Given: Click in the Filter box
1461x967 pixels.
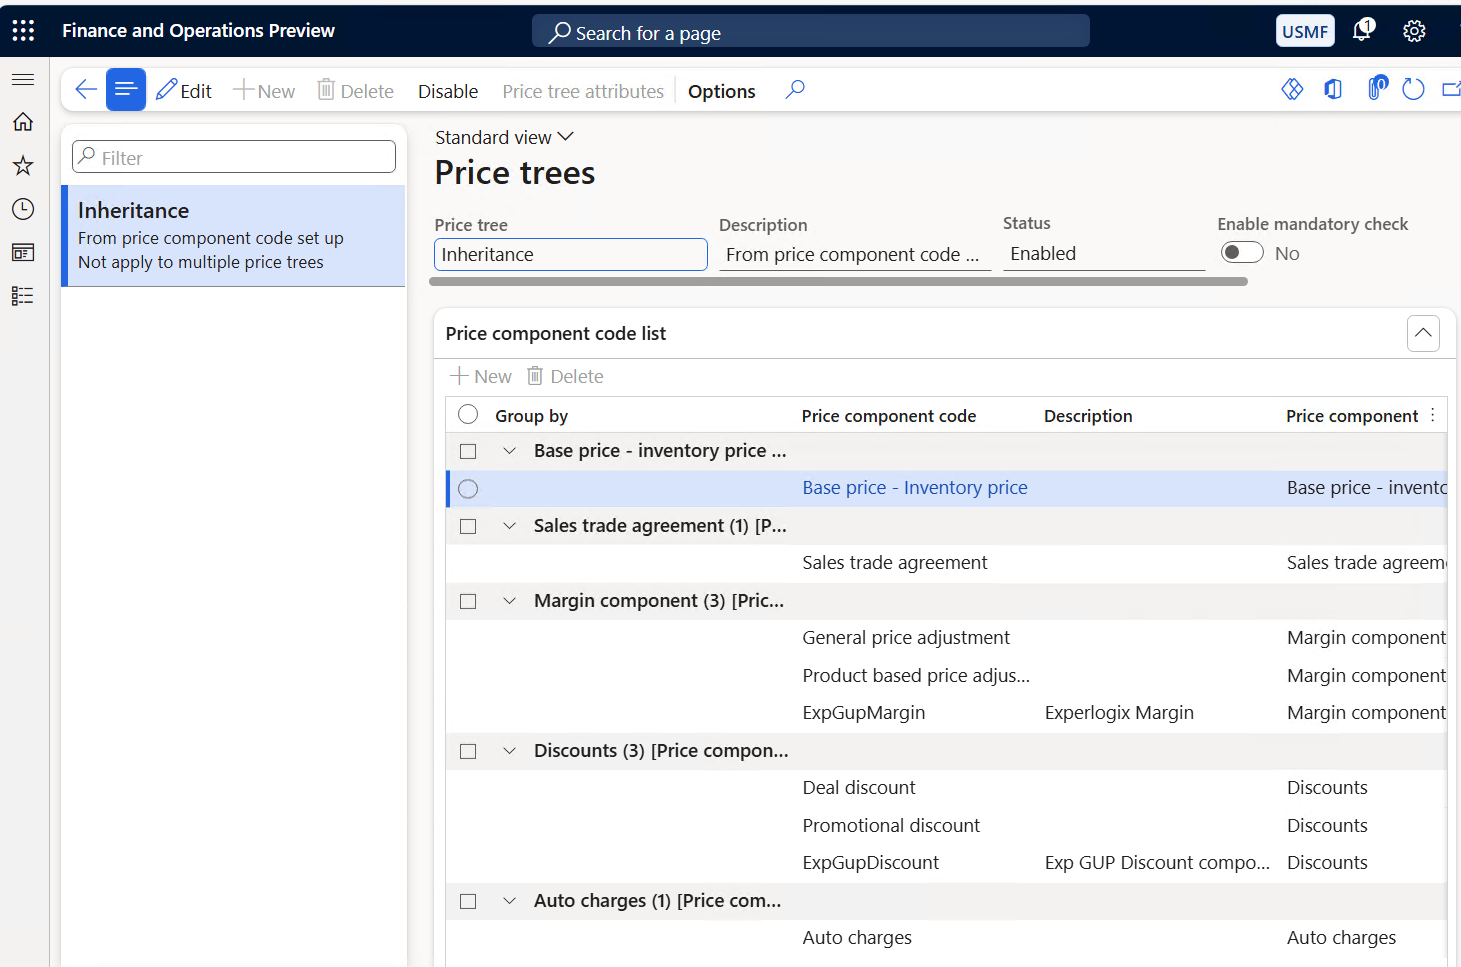Looking at the screenshot, I should click(x=234, y=157).
